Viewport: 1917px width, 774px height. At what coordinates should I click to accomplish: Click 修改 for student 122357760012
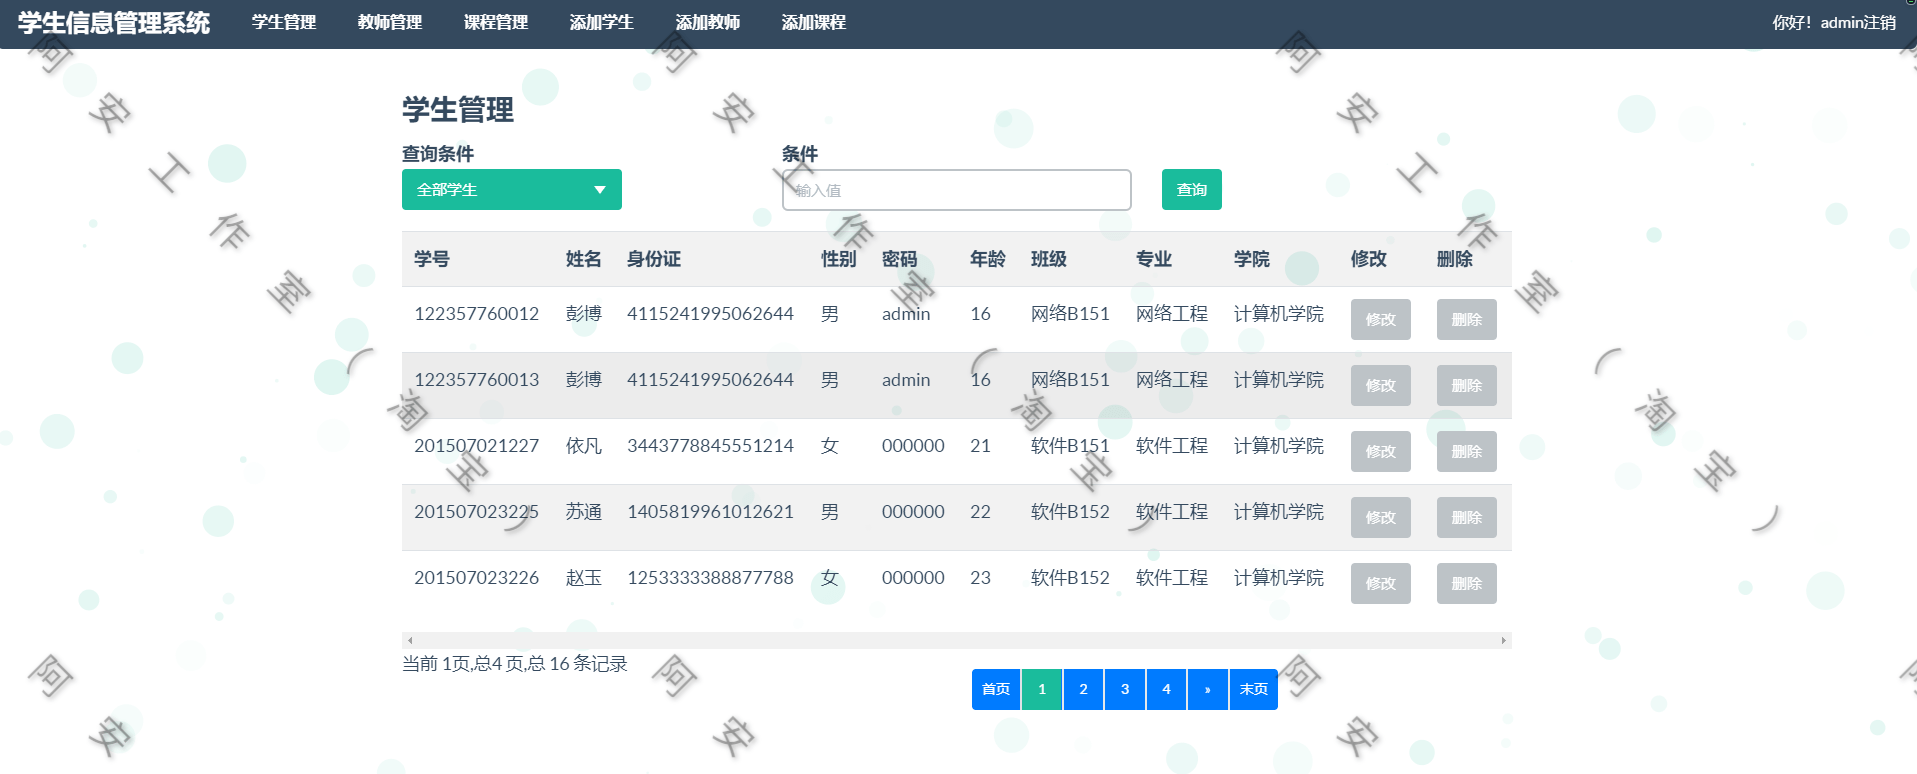1381,320
